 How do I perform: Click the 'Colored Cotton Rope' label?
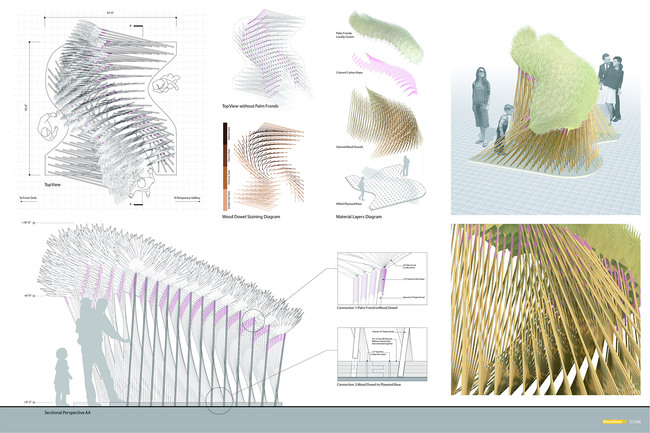[349, 73]
